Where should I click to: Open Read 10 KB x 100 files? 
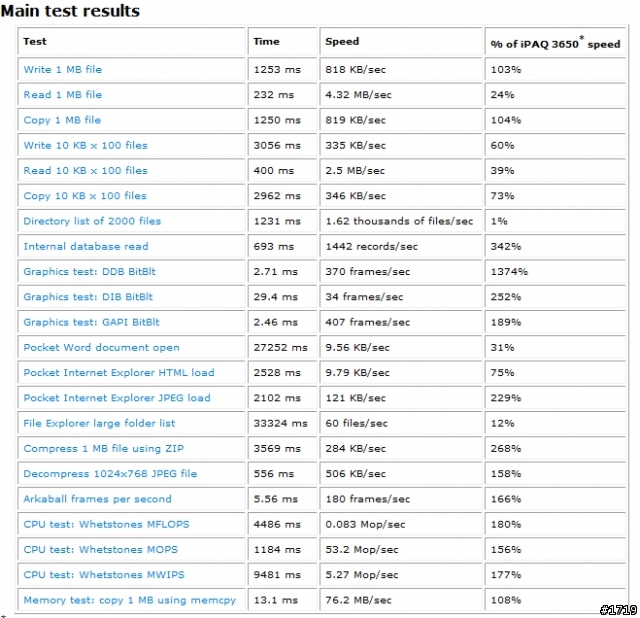(x=85, y=171)
